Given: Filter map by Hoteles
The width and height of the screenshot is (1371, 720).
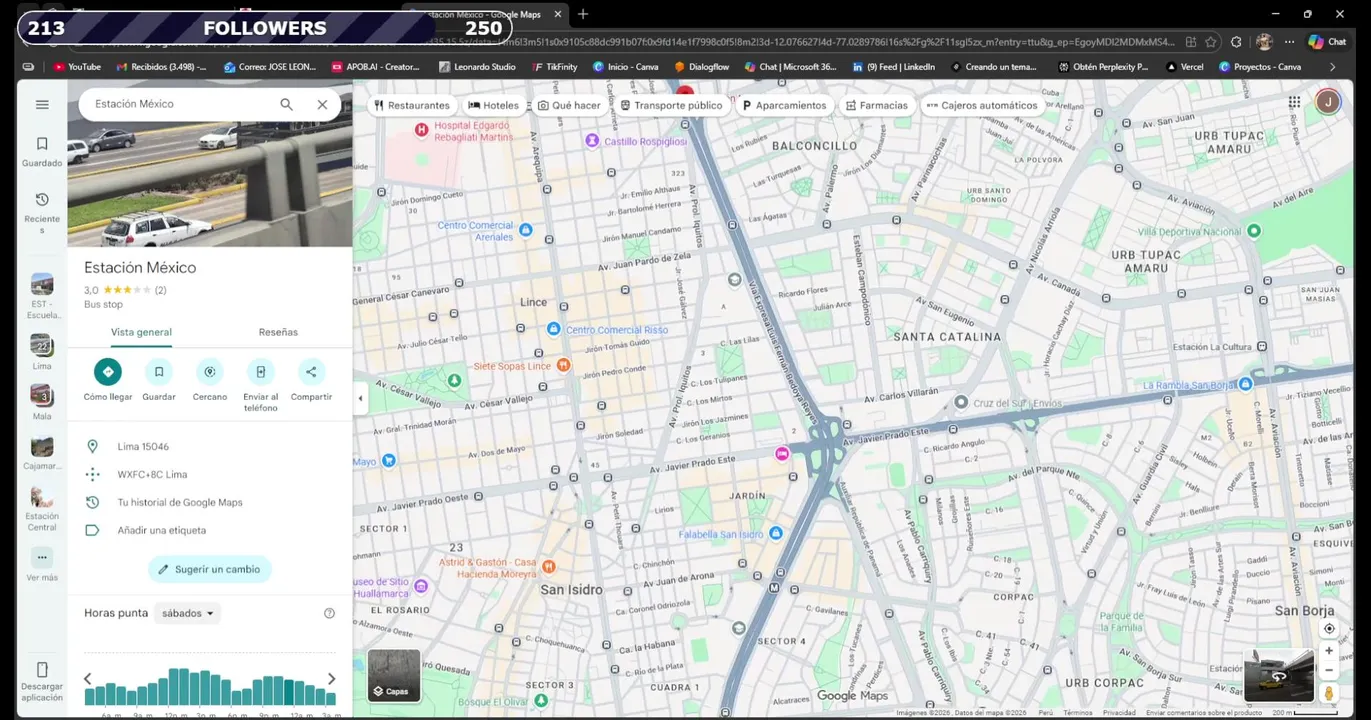Looking at the screenshot, I should pyautogui.click(x=493, y=105).
